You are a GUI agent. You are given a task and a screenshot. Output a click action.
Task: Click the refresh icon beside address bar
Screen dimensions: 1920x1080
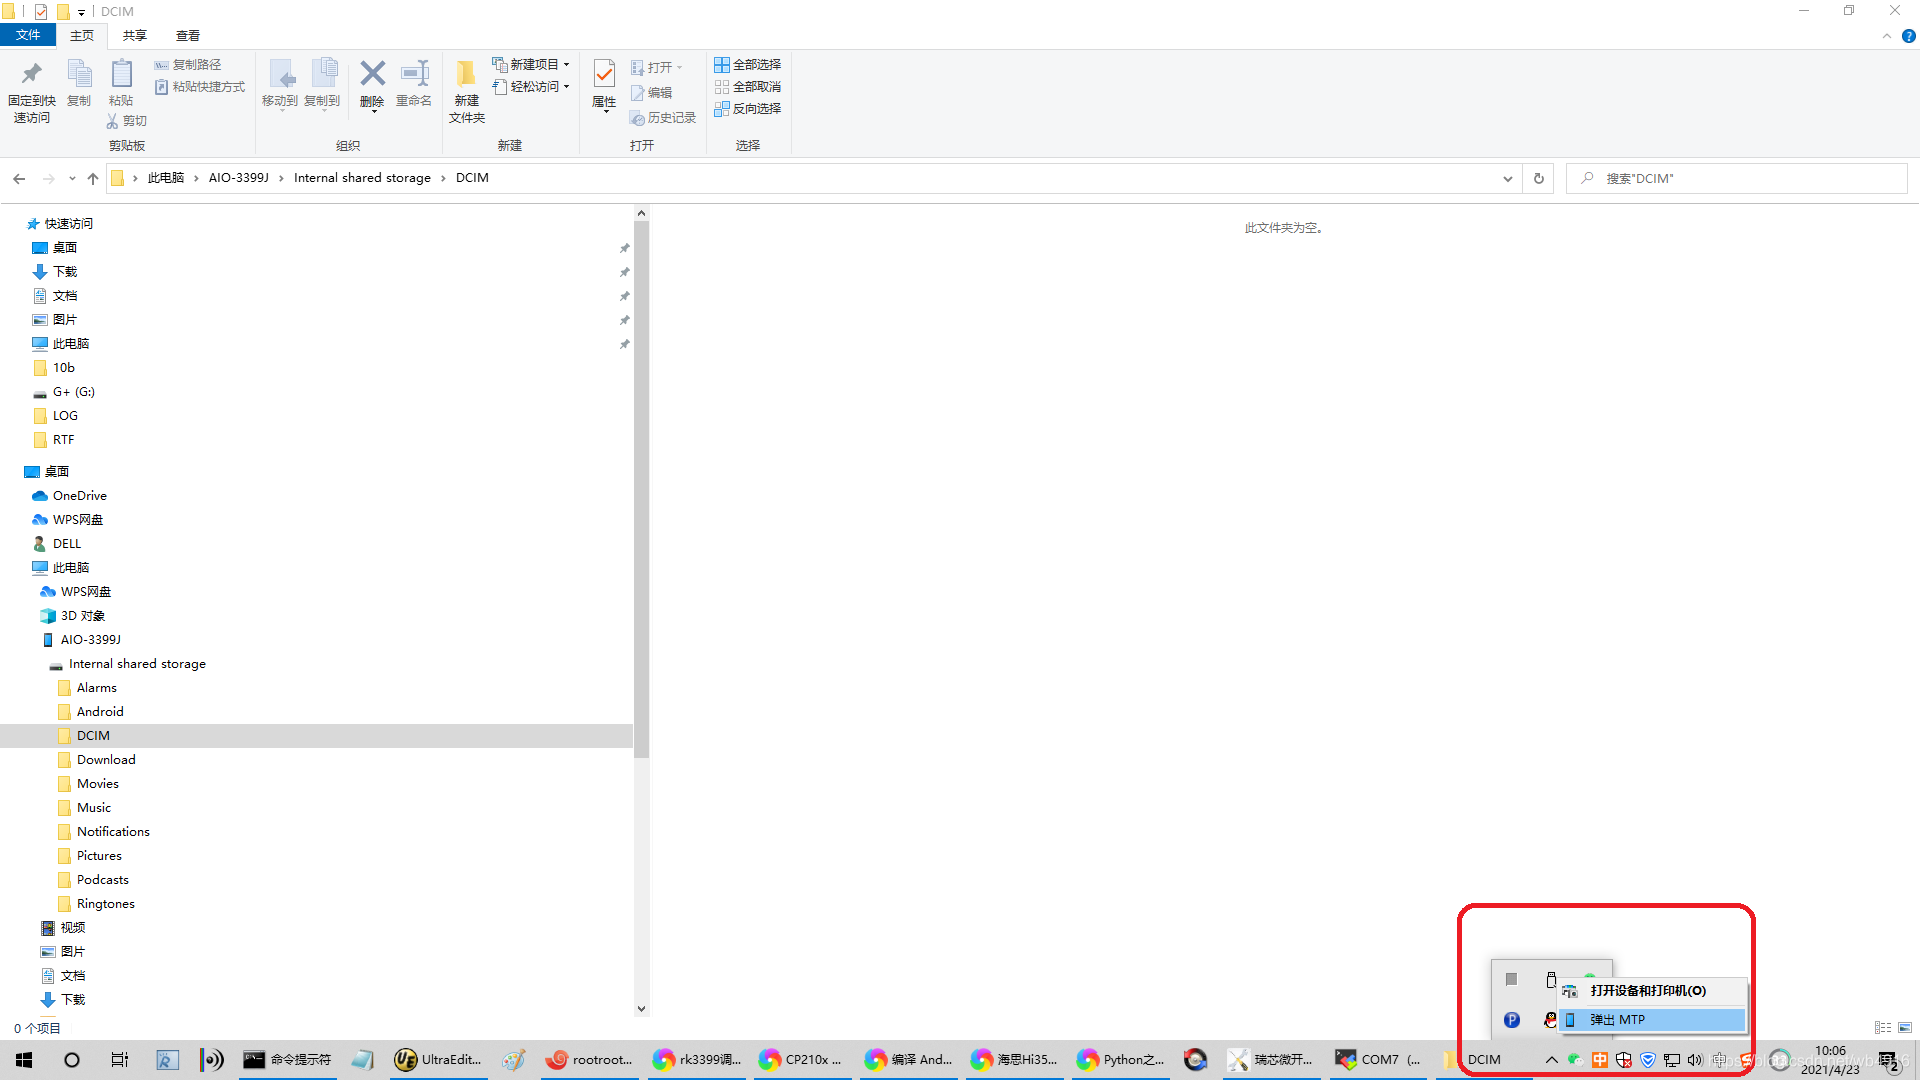tap(1539, 178)
